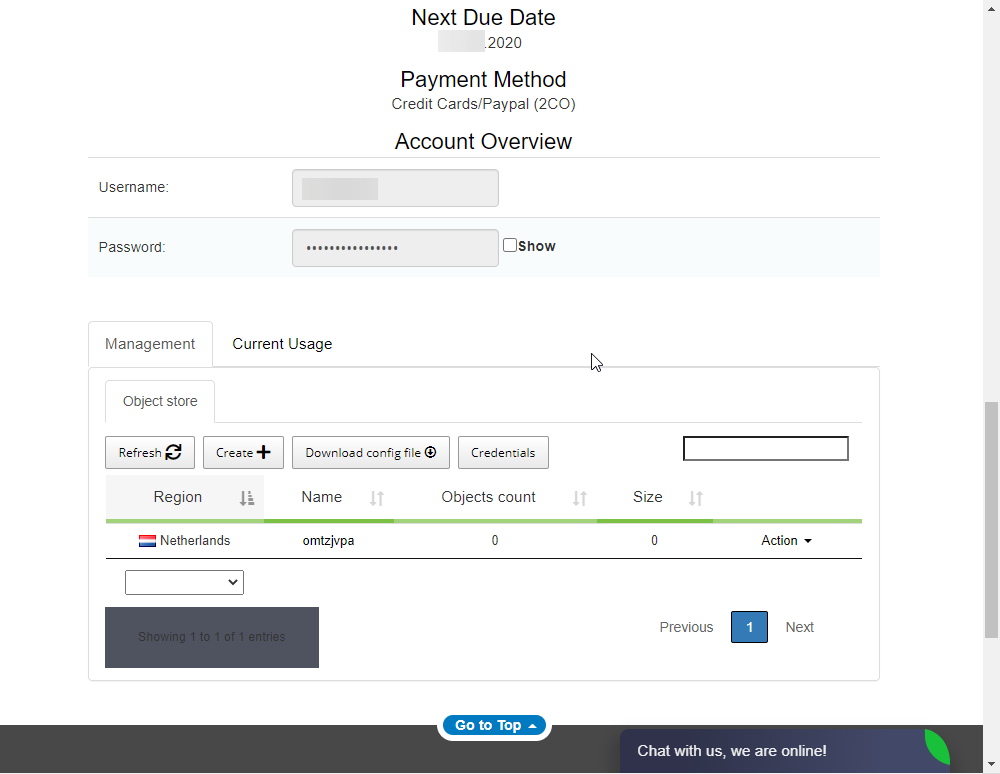Open the Action dropdown for omtzjvpa
Screen dimensions: 1000x774
point(786,541)
